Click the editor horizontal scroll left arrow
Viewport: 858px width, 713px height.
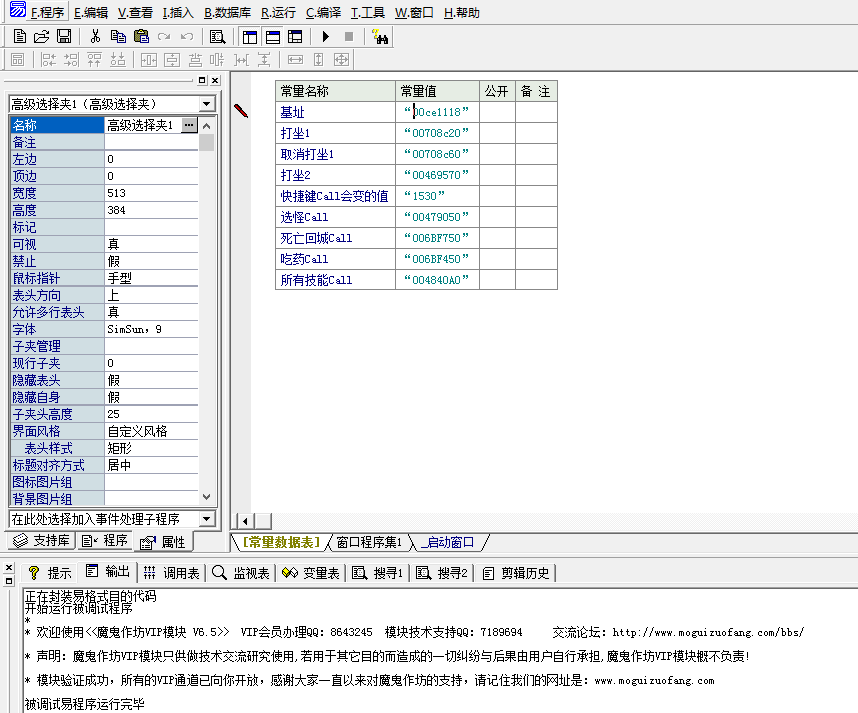pyautogui.click(x=245, y=521)
